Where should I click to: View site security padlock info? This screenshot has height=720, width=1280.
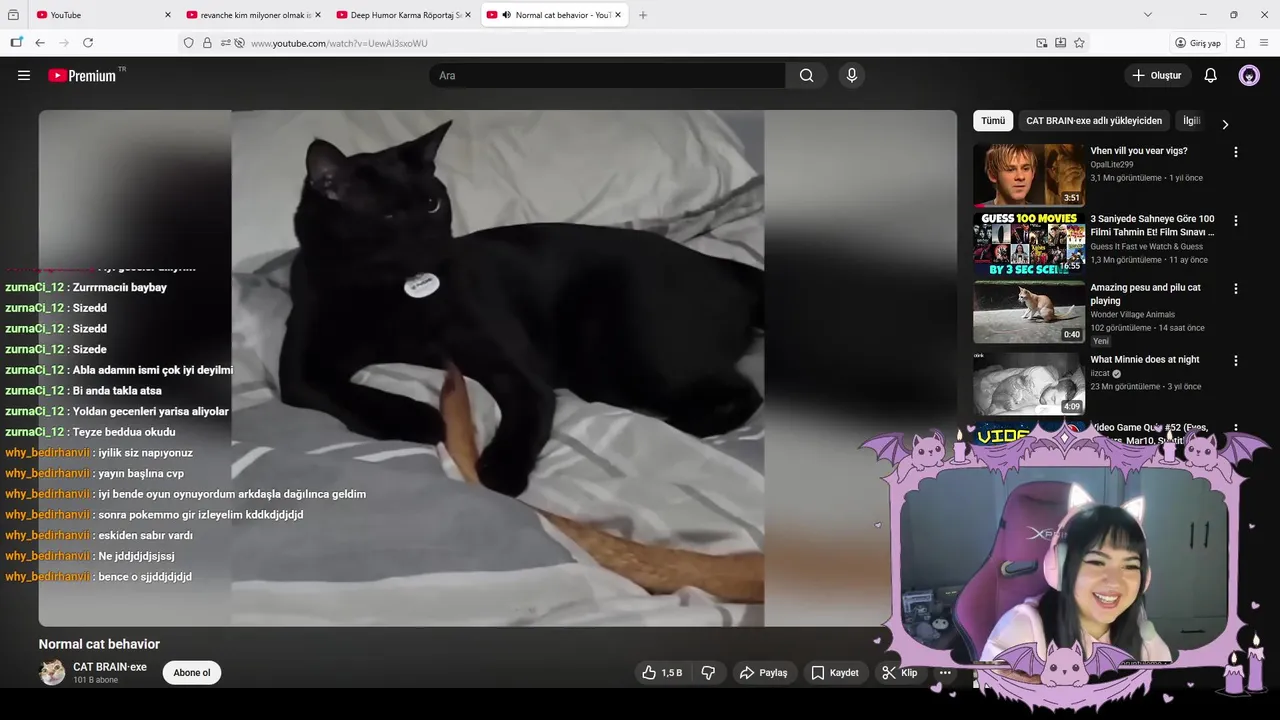coord(207,43)
